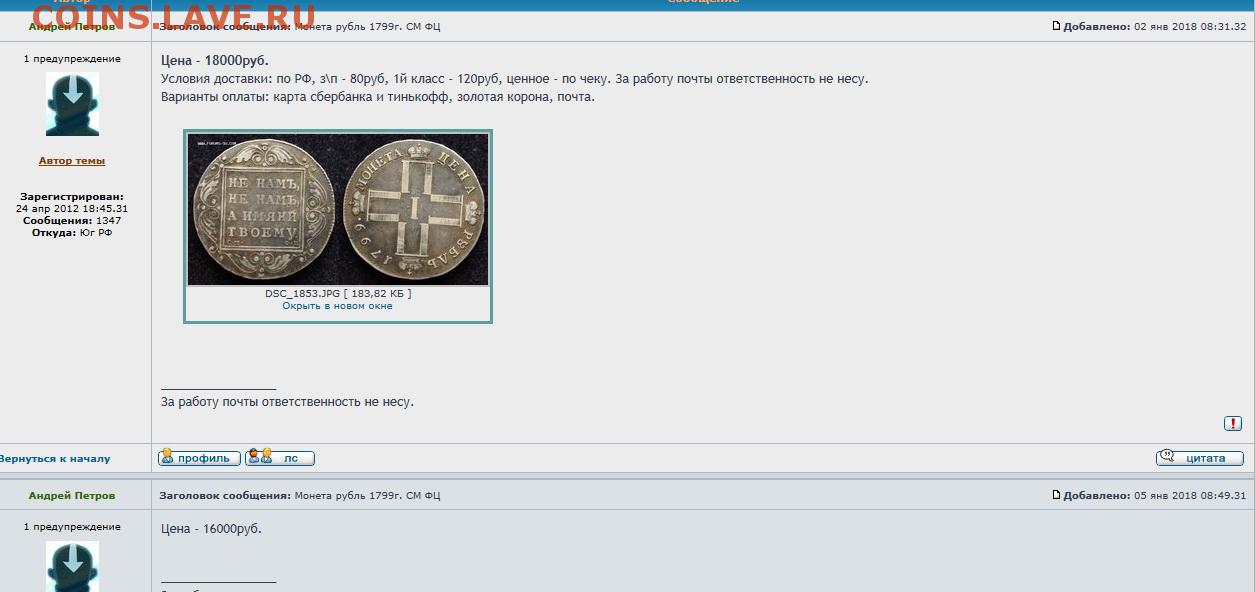This screenshot has width=1255, height=592.
Task: Open the 'профиль' button of first post
Action: tap(199, 458)
